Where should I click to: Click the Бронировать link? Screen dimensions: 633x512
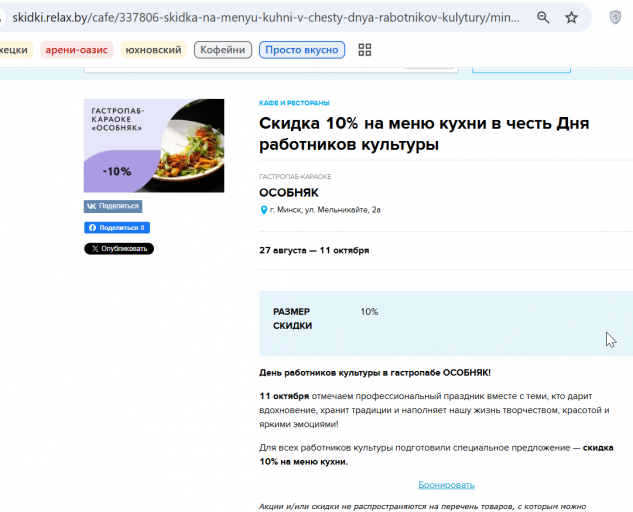point(446,485)
